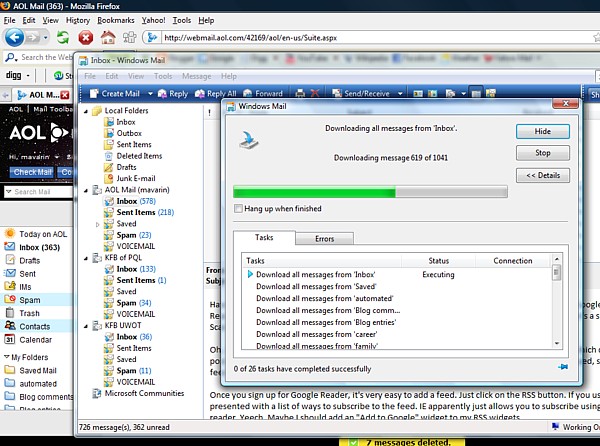The image size is (600, 446).
Task: Select AOL Mail Inbox (578) folder
Action: 130,201
